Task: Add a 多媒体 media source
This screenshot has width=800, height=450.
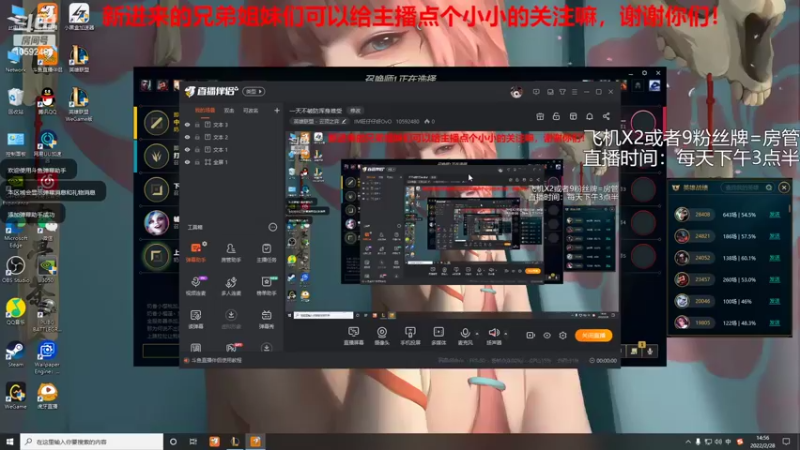Action: [438, 336]
